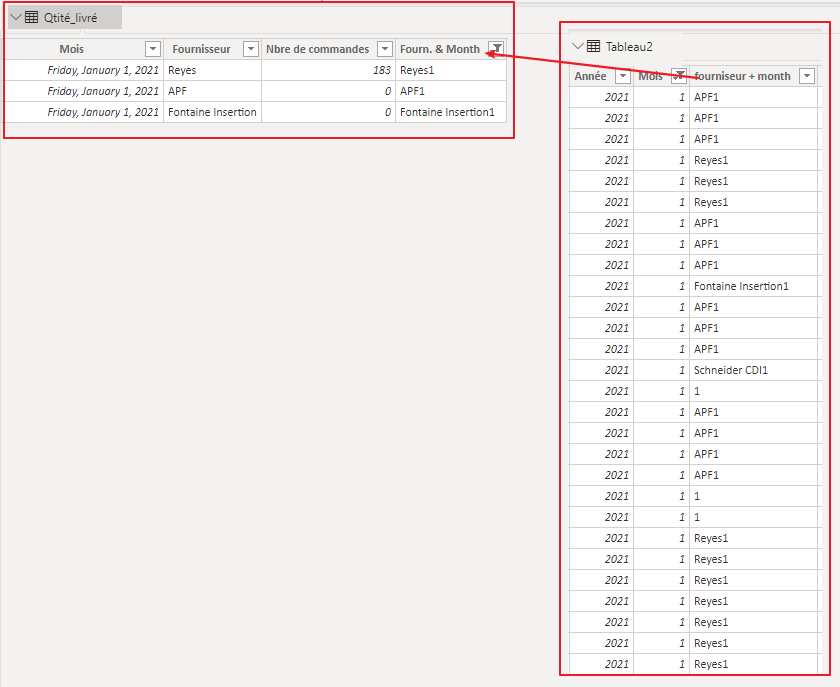Open the Fournisseur column dropdown
The height and width of the screenshot is (687, 840).
[251, 49]
